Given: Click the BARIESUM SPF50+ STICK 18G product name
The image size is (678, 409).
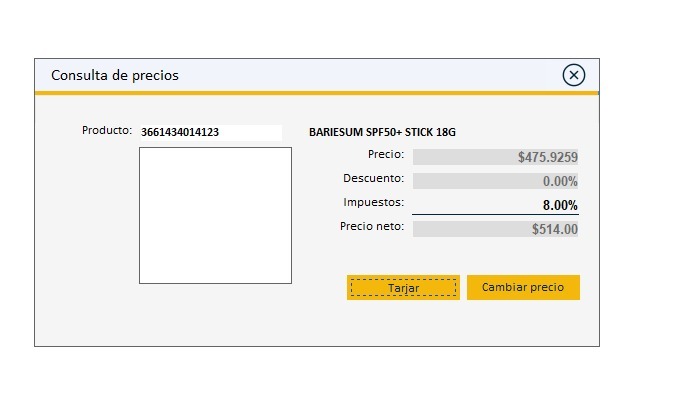Looking at the screenshot, I should pyautogui.click(x=382, y=132).
